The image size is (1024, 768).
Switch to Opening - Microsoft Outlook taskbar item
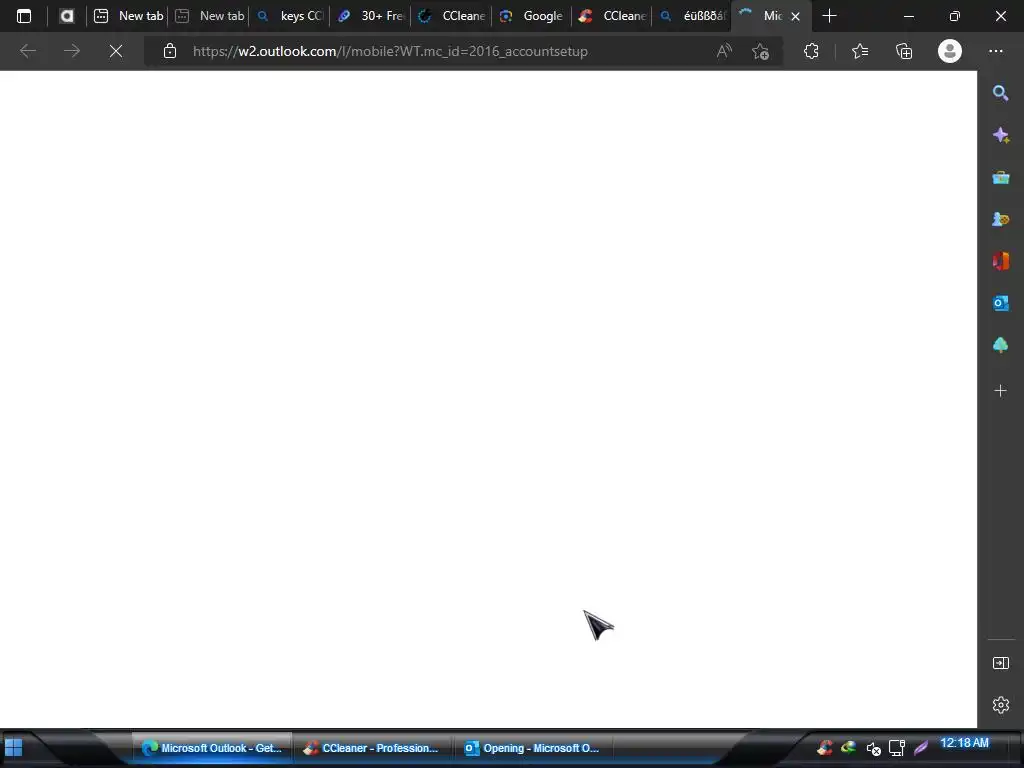coord(533,748)
